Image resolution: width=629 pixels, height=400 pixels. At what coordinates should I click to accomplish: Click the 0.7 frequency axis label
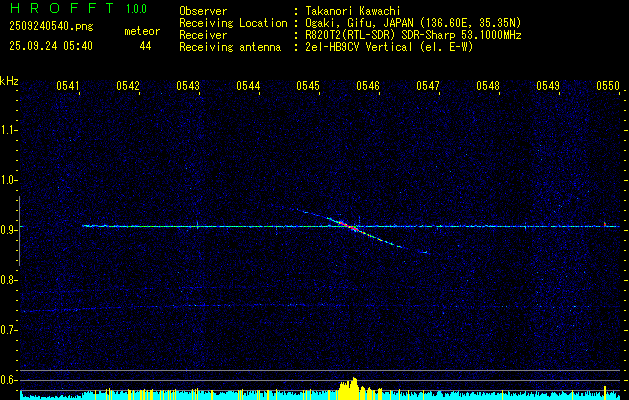[9, 330]
